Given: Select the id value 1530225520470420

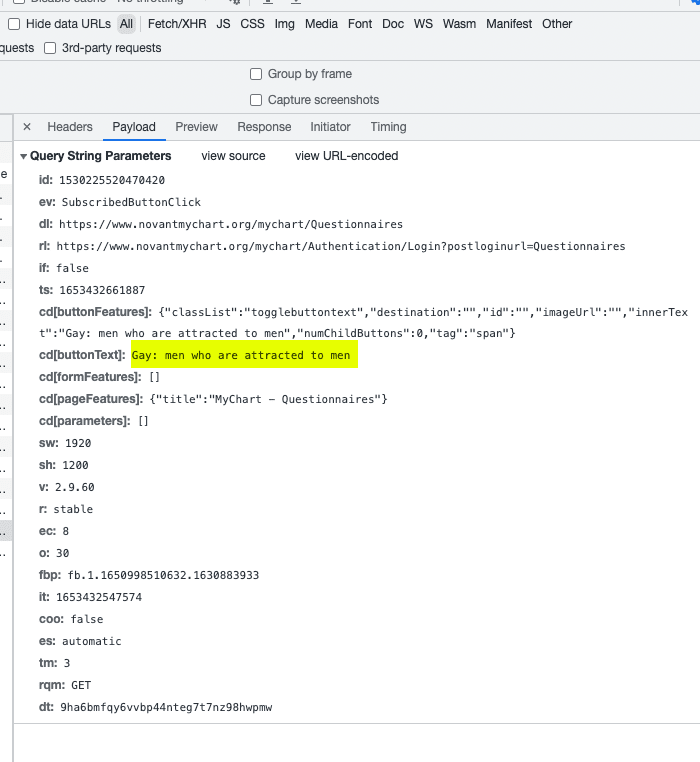Looking at the screenshot, I should click(x=112, y=180).
